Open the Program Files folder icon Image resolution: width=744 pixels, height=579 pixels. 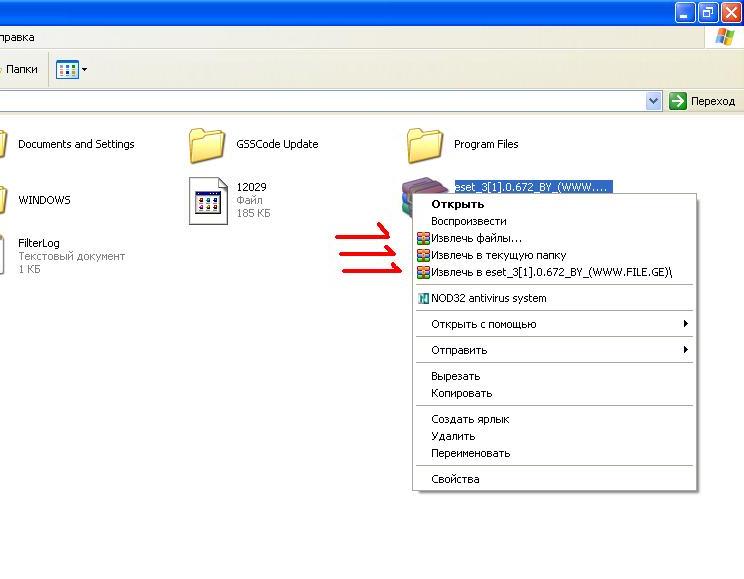(425, 145)
